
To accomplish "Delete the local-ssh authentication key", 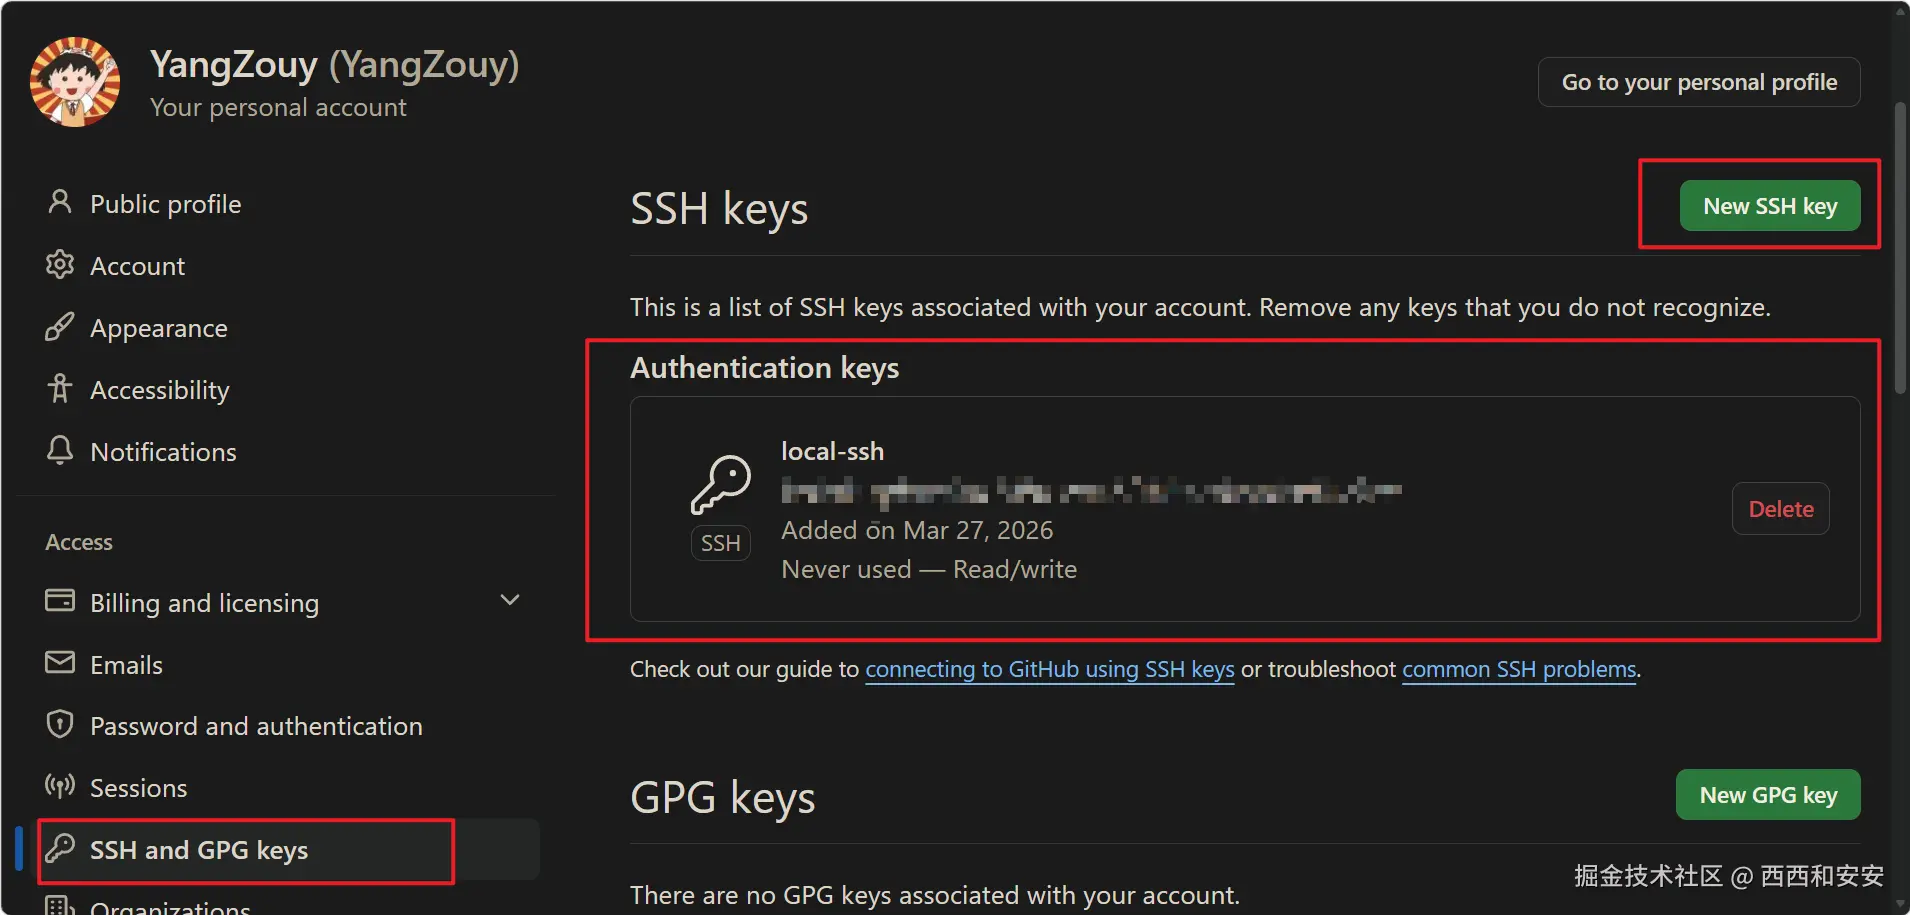I will [x=1780, y=509].
